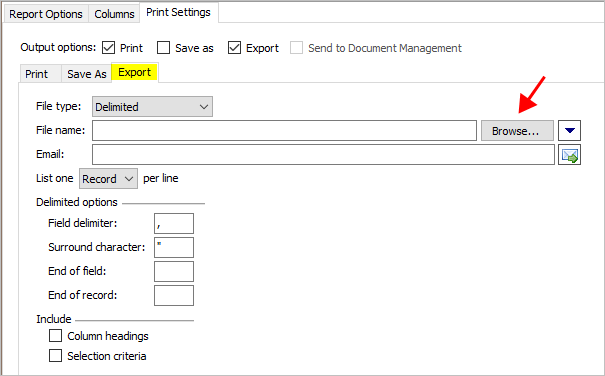Expand the File type Delimited dropdown
The width and height of the screenshot is (605, 376).
point(152,107)
